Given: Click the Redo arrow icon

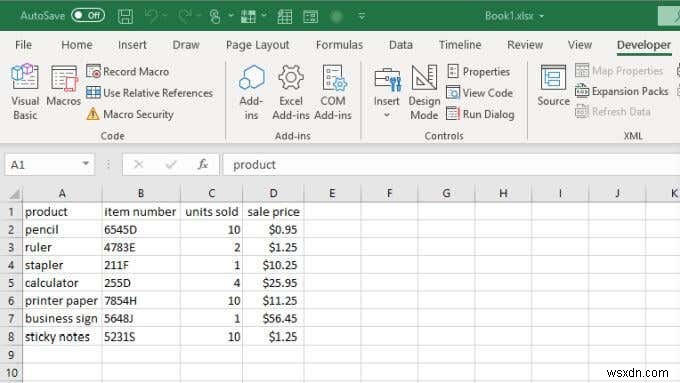Looking at the screenshot, I should coord(185,16).
